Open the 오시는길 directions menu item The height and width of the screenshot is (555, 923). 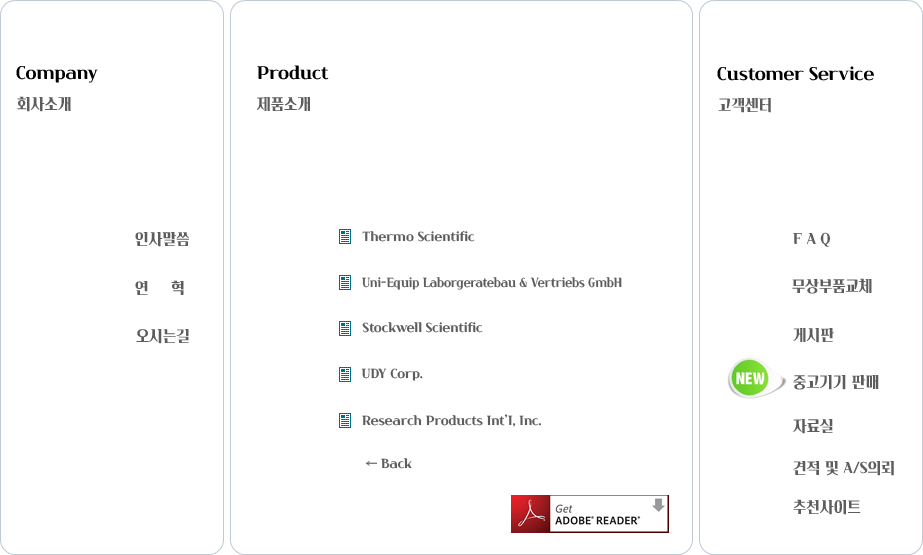pos(162,335)
